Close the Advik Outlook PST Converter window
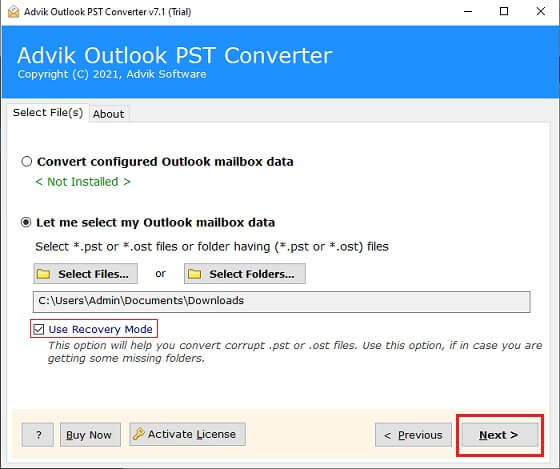The image size is (560, 469). 541,11
